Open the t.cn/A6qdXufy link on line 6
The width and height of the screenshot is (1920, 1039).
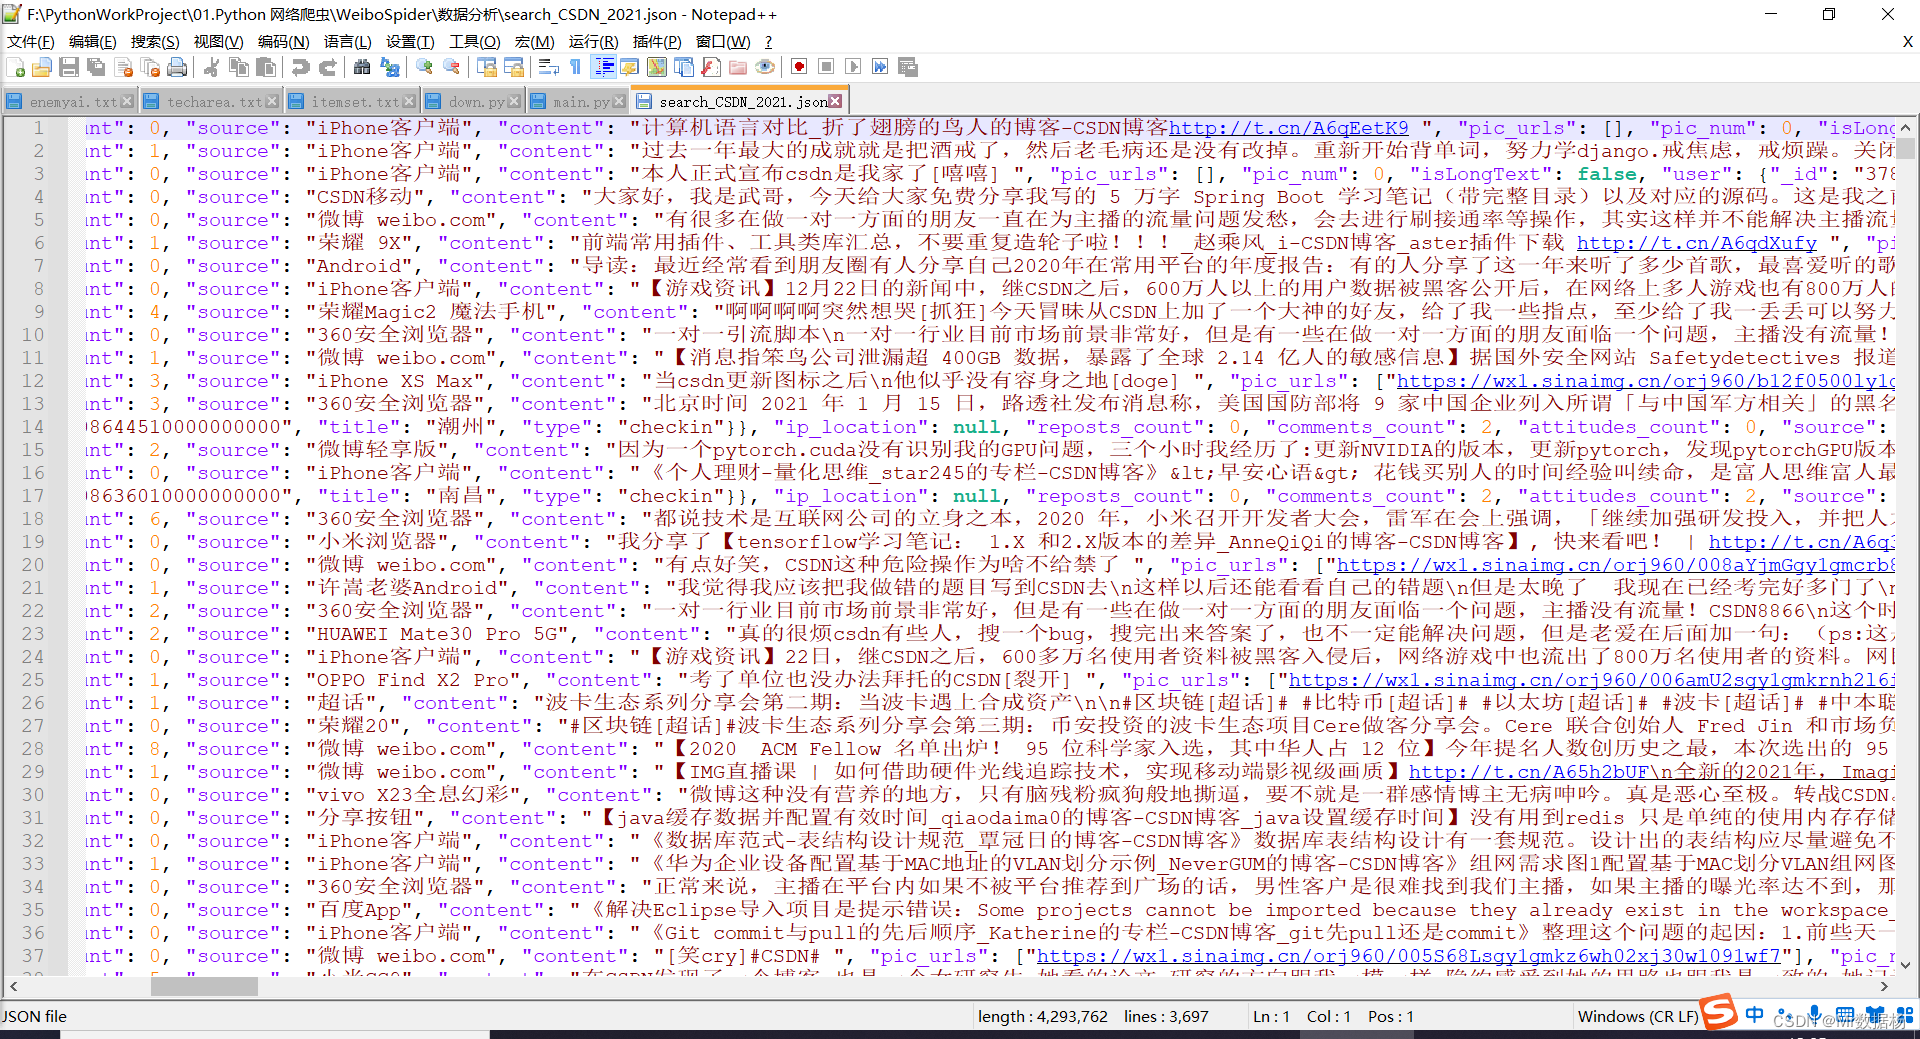1696,243
